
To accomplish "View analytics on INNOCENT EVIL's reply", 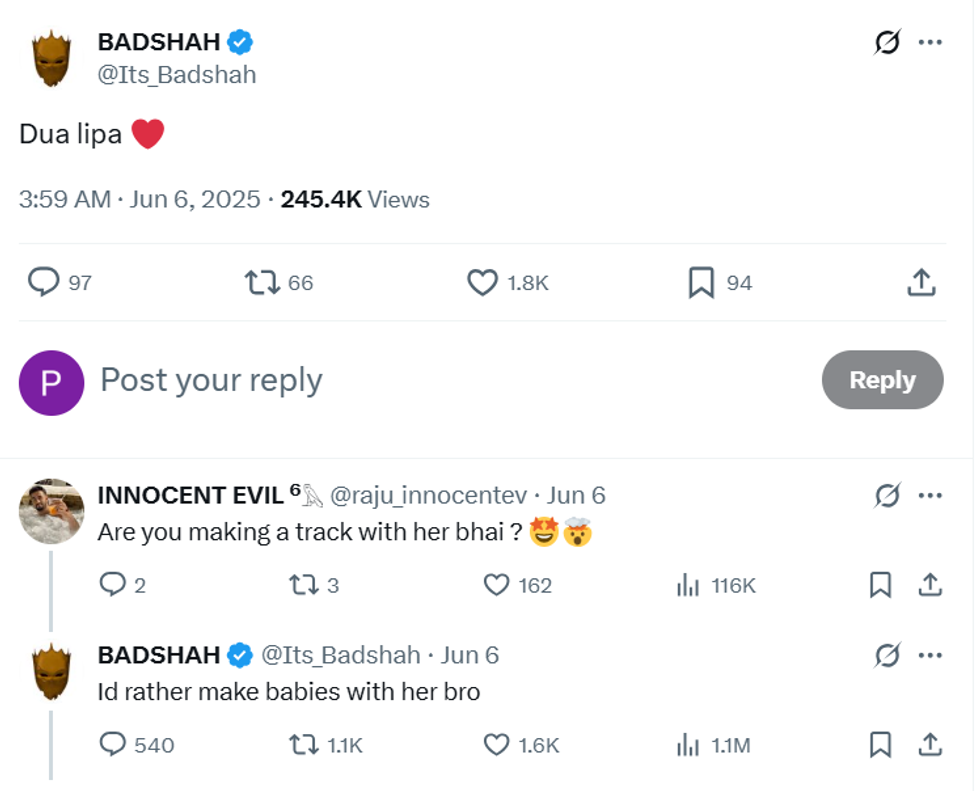I will pos(688,586).
